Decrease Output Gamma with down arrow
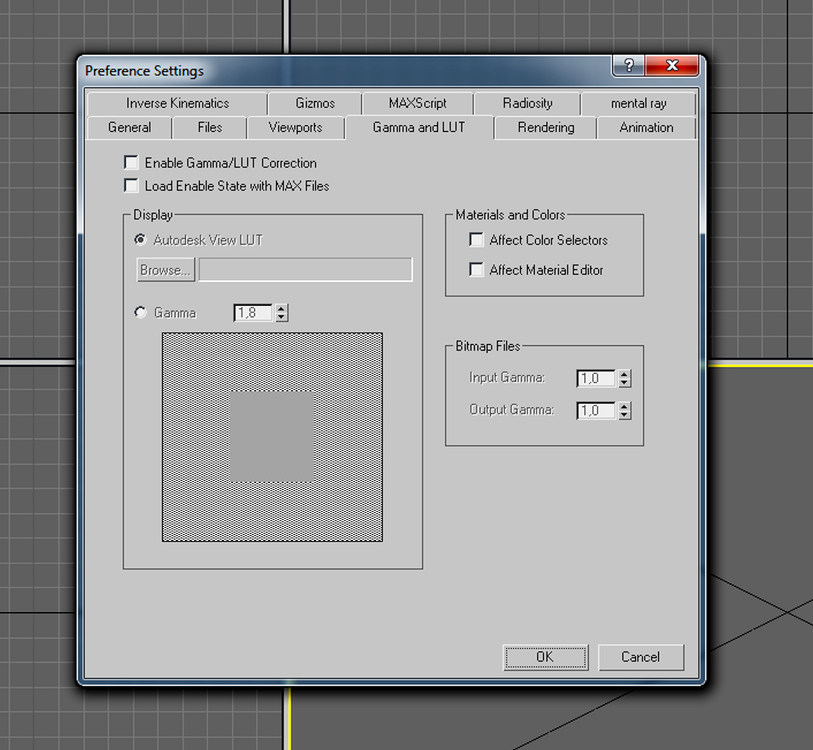This screenshot has width=813, height=750. click(x=624, y=415)
